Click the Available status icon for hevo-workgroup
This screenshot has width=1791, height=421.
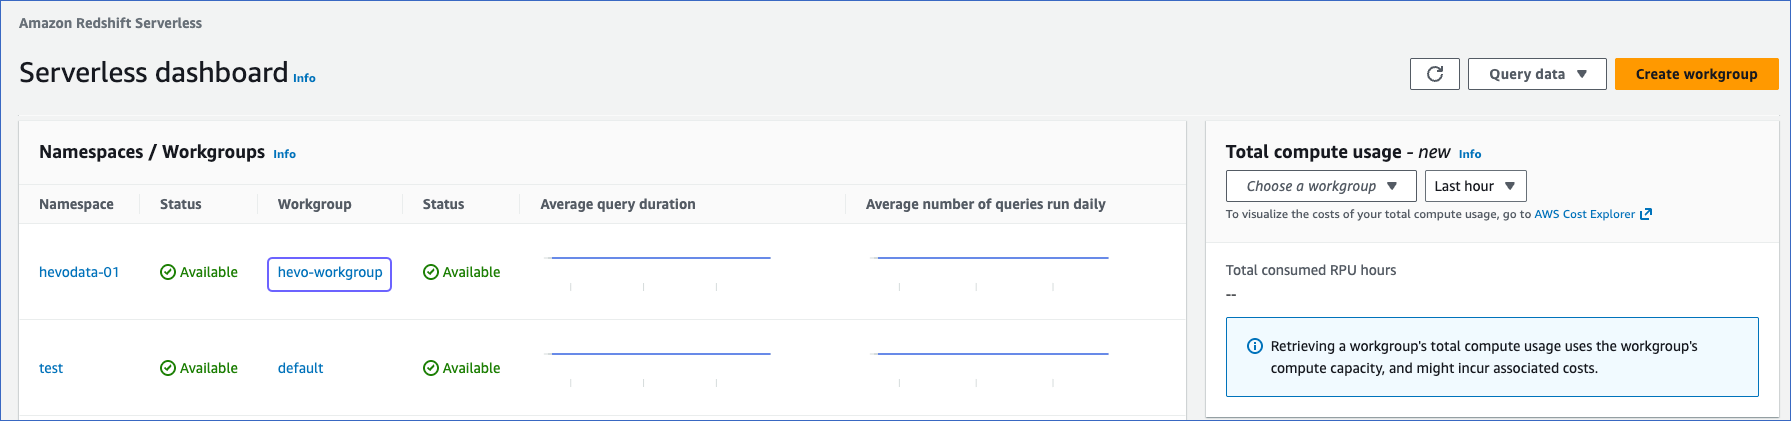[431, 272]
